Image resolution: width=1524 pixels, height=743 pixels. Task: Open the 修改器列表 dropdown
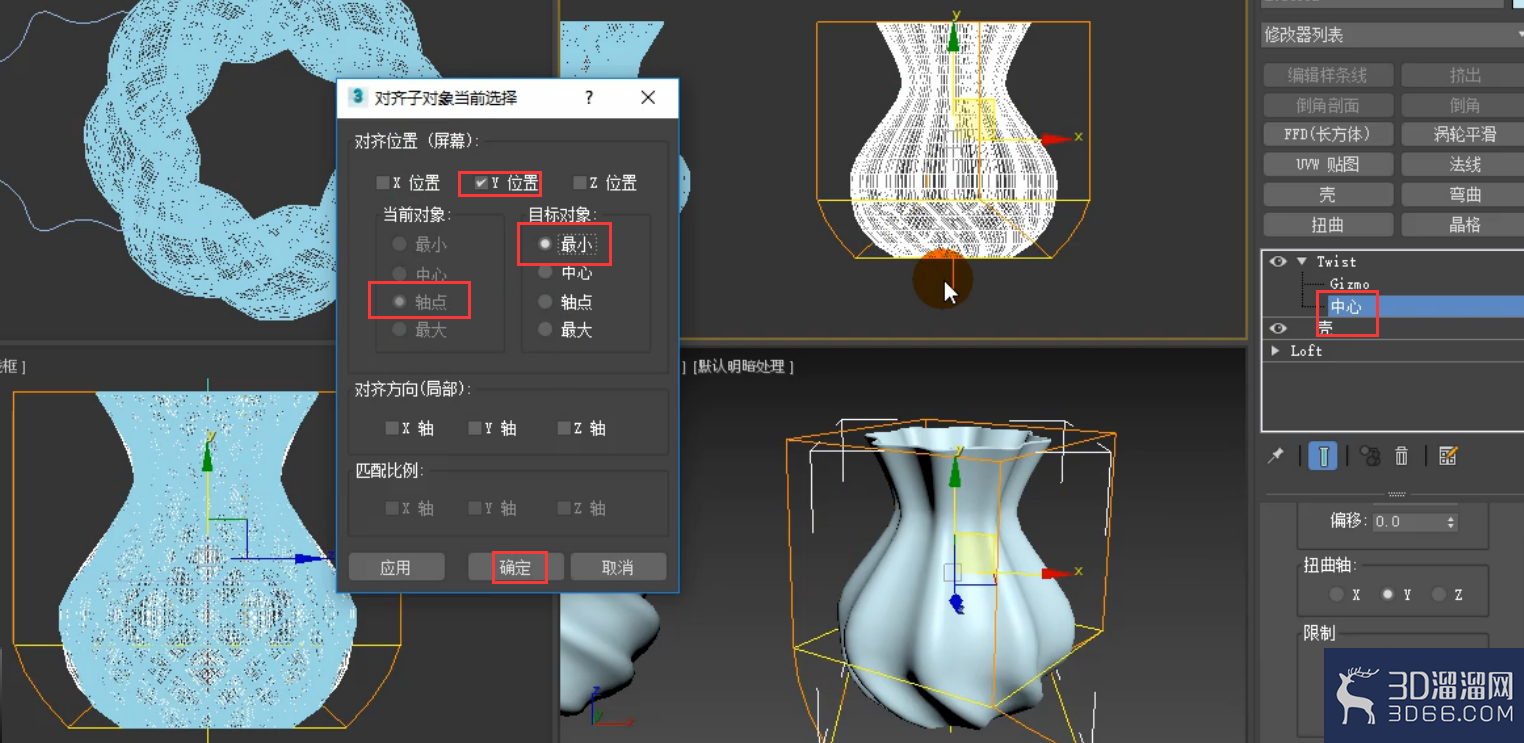(1392, 35)
